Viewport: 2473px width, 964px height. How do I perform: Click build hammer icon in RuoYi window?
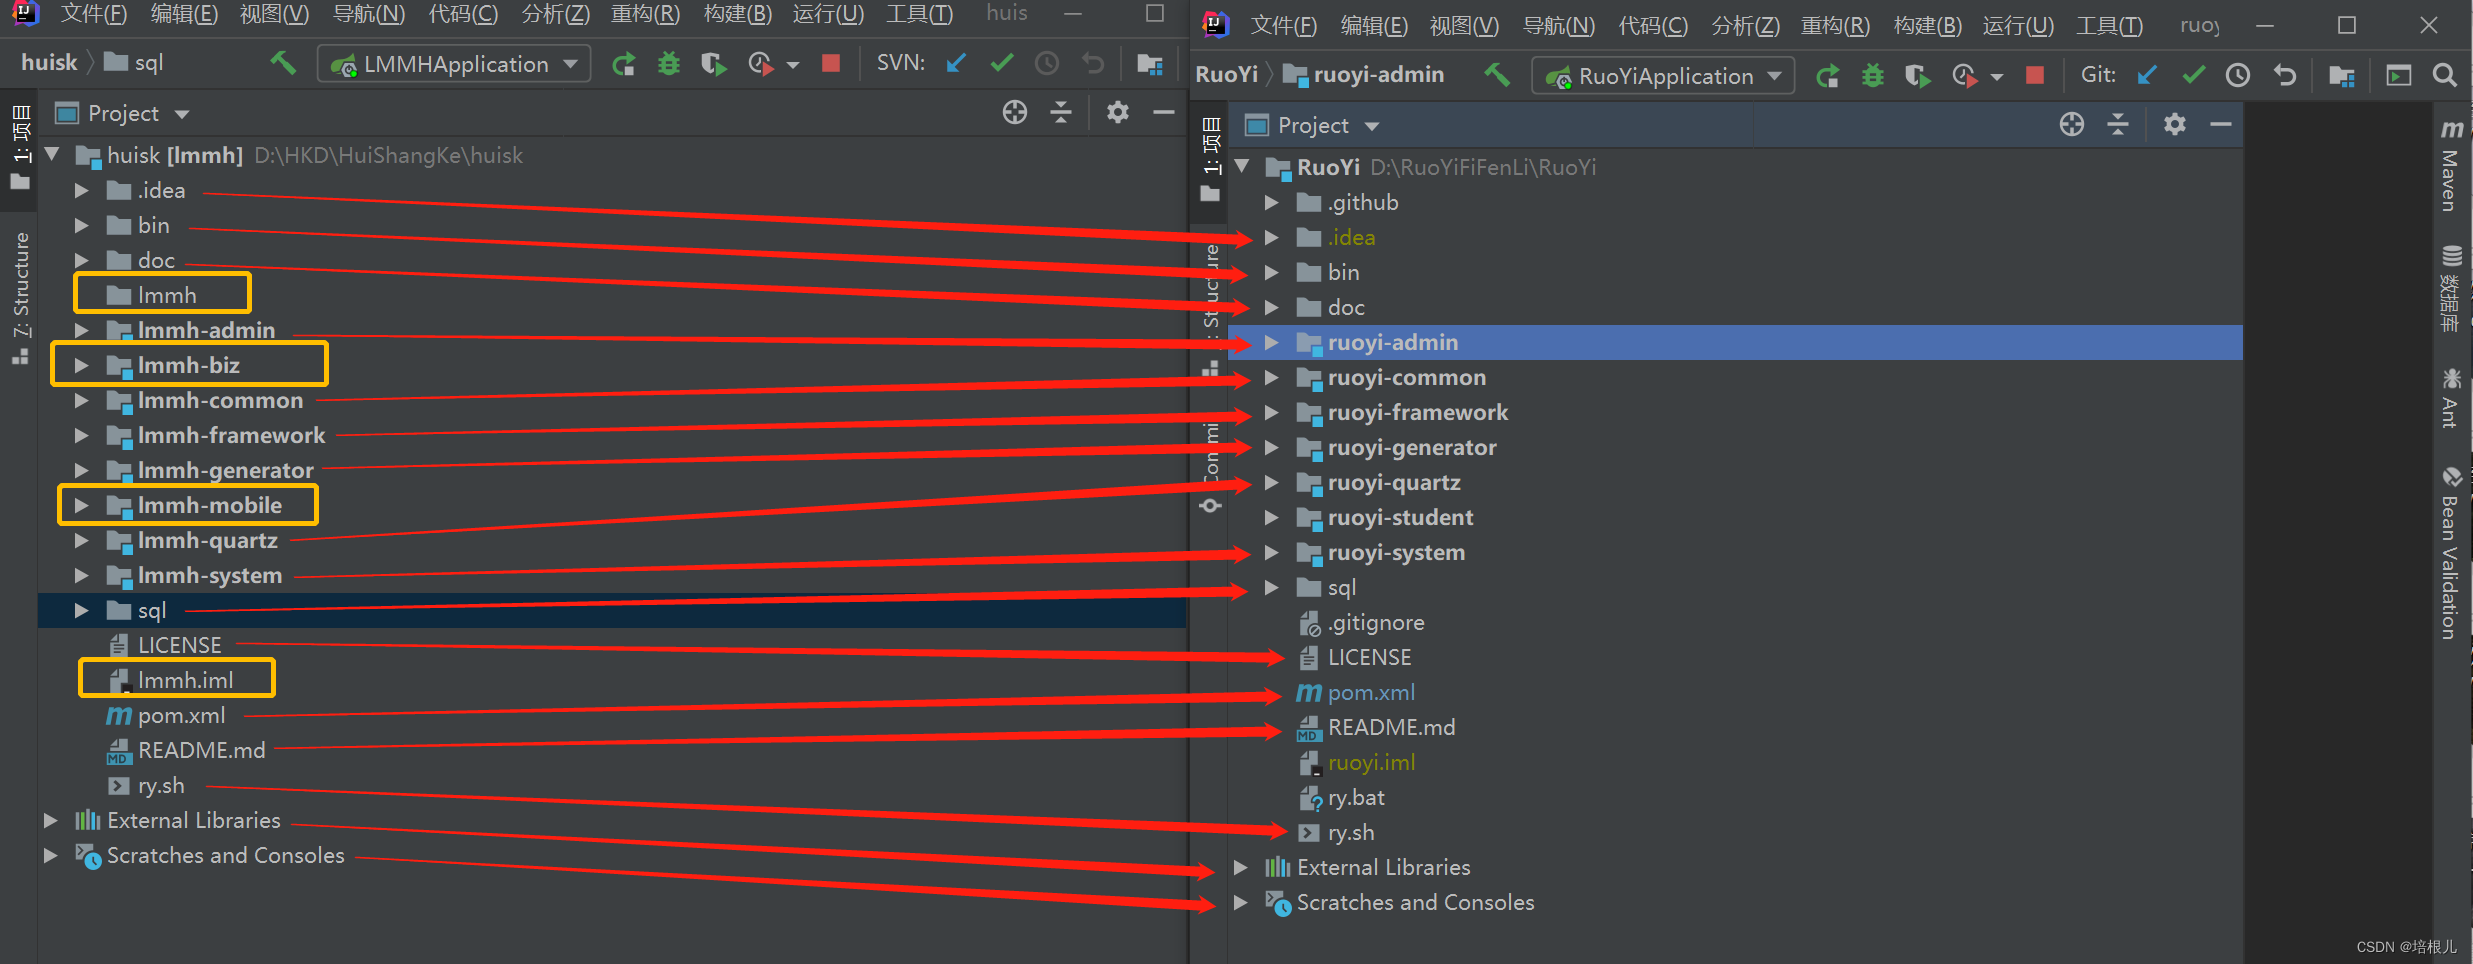(1497, 75)
